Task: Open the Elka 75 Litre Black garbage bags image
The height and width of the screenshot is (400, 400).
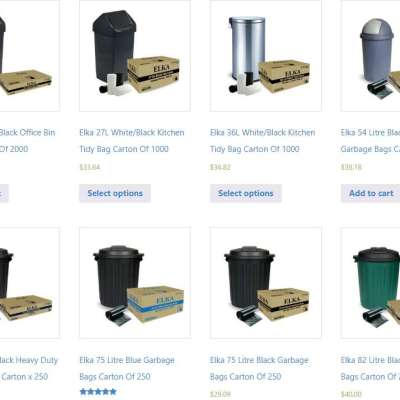Action: pos(266,283)
